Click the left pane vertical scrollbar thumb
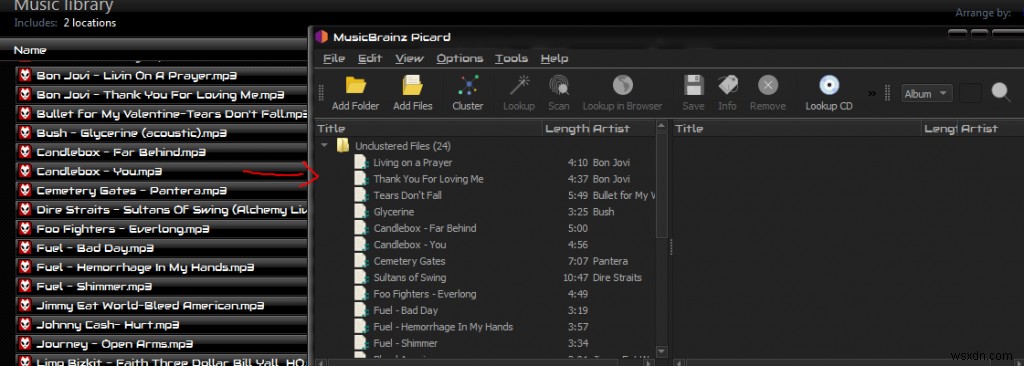Viewport: 1024px width, 366px height. pos(662,185)
